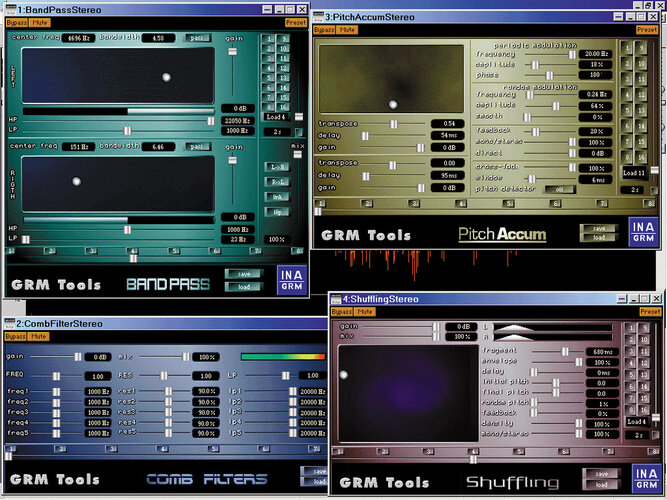This screenshot has height=500, width=667.
Task: Click flip button in BandPass
Action: point(277,211)
